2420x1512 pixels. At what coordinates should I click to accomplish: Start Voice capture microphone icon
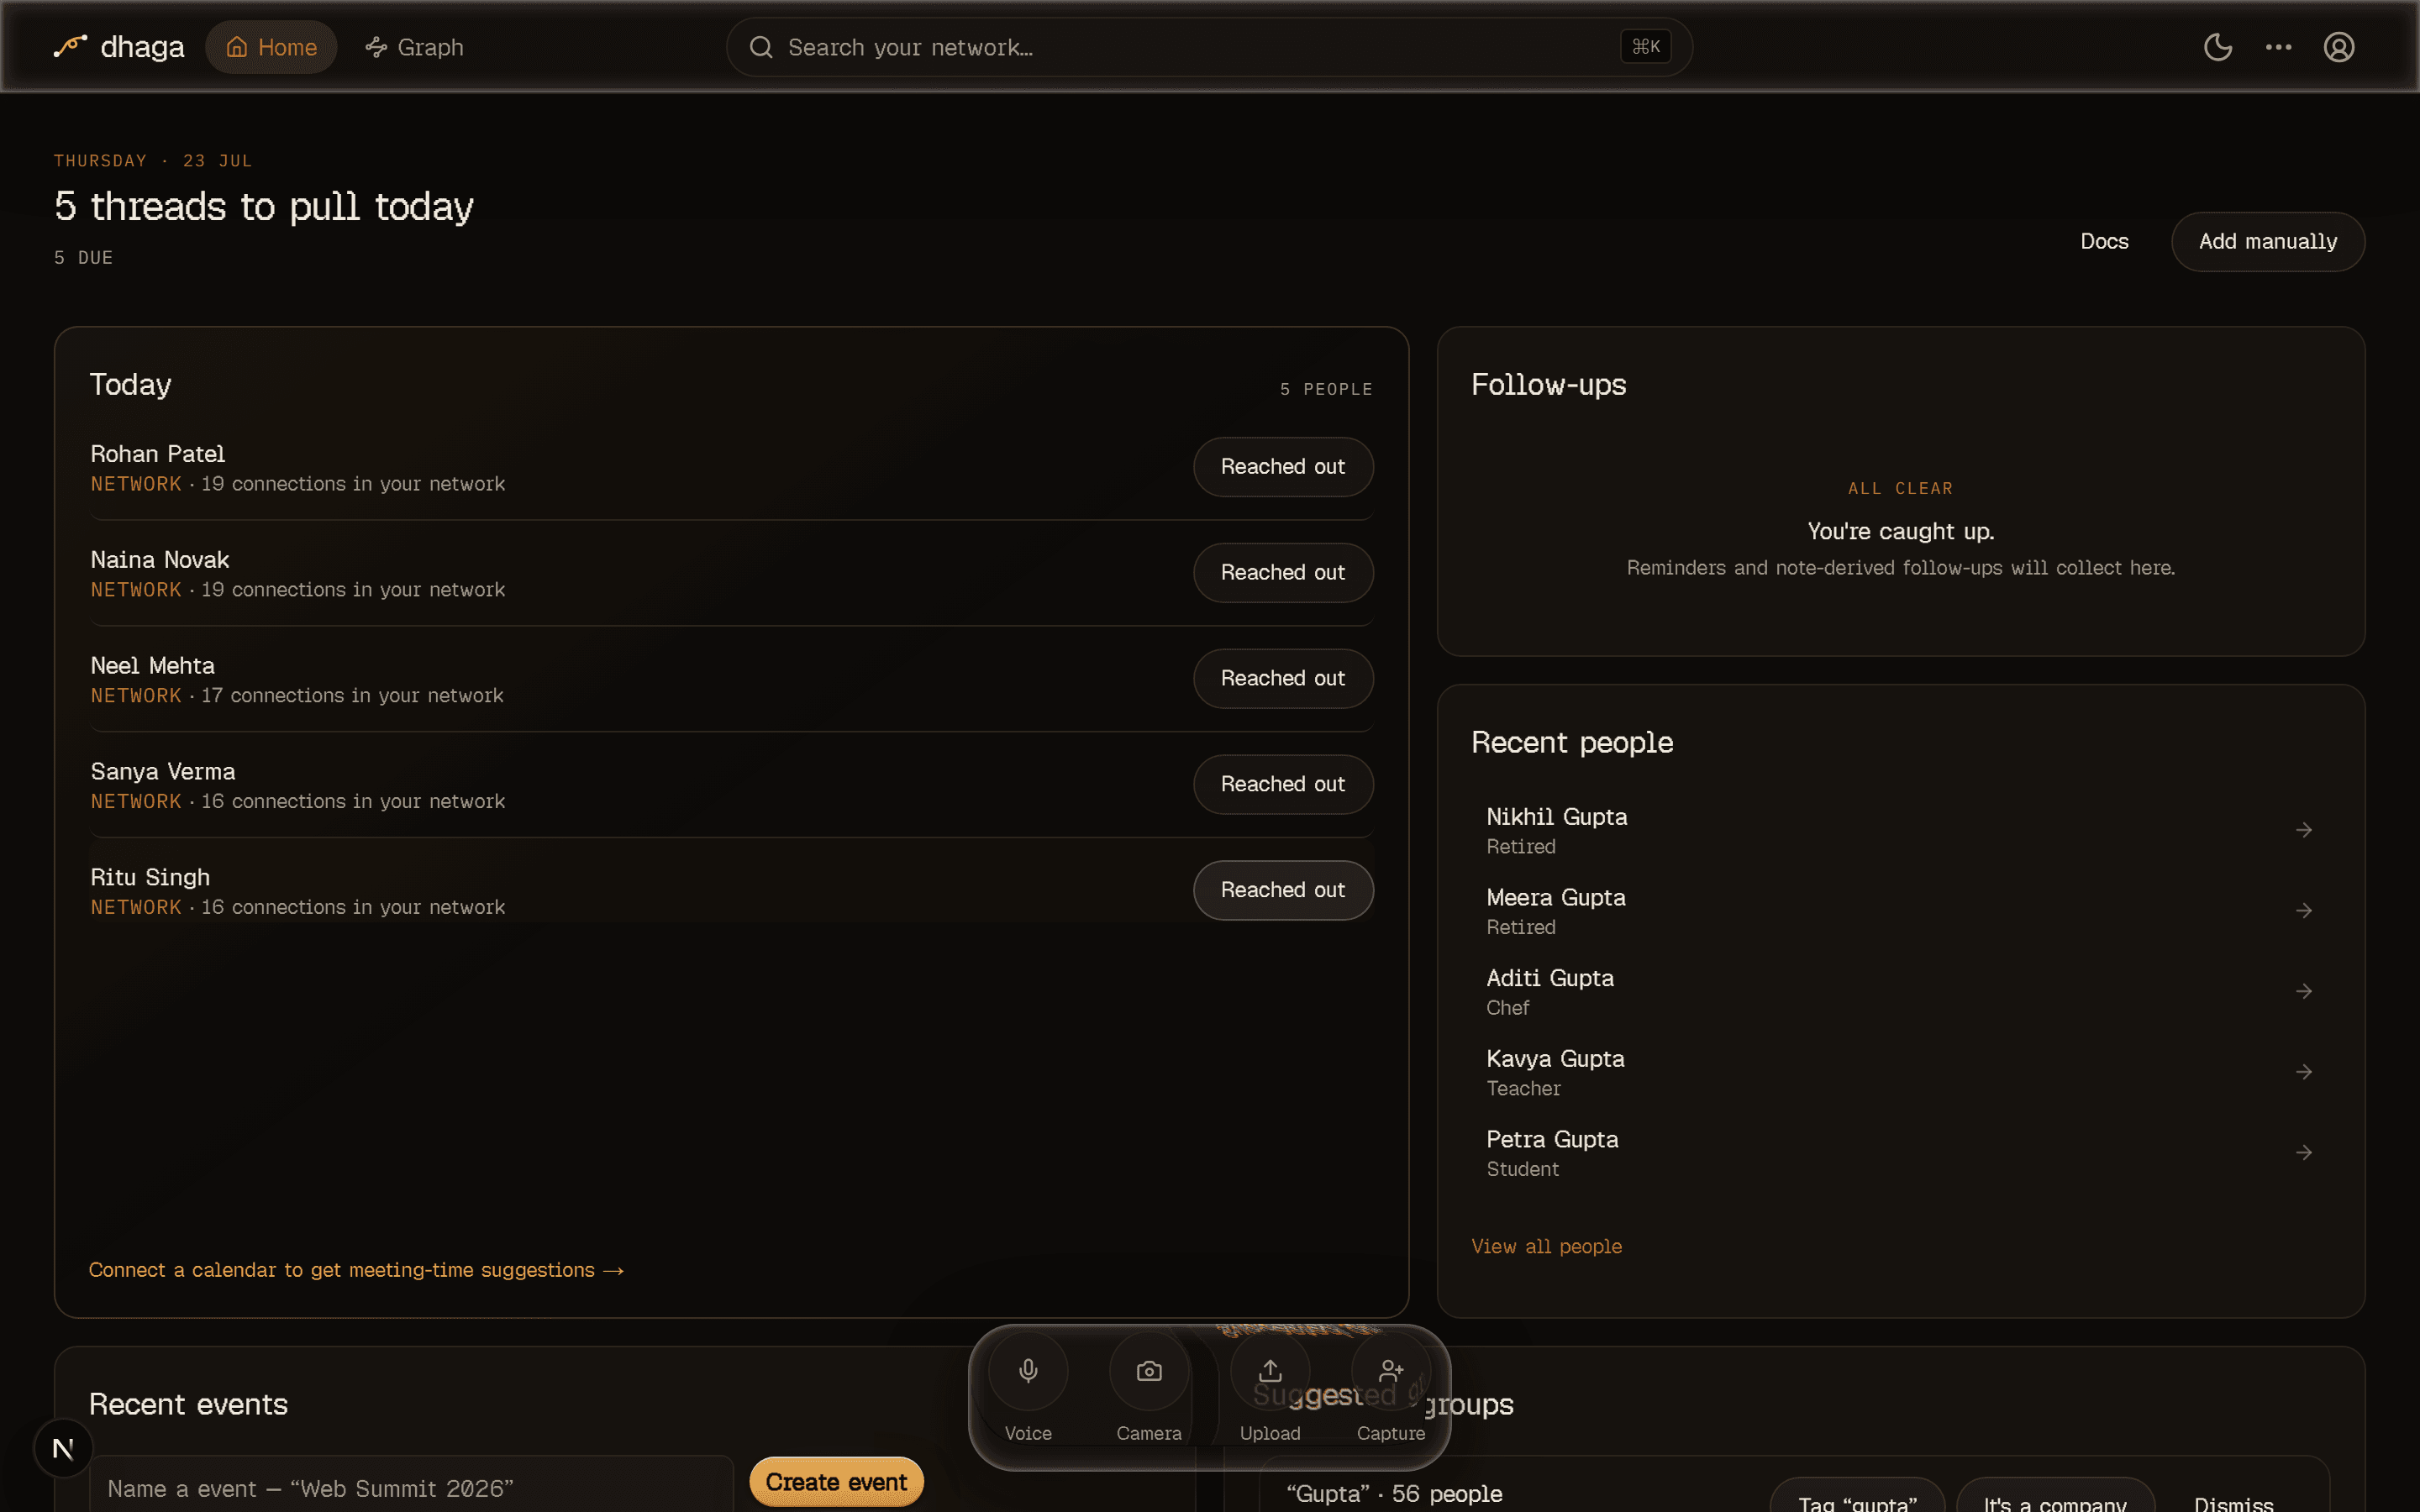tap(1028, 1370)
